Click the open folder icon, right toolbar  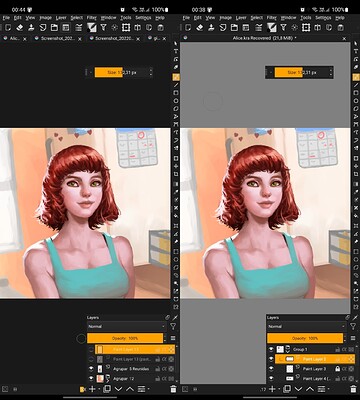point(234,27)
